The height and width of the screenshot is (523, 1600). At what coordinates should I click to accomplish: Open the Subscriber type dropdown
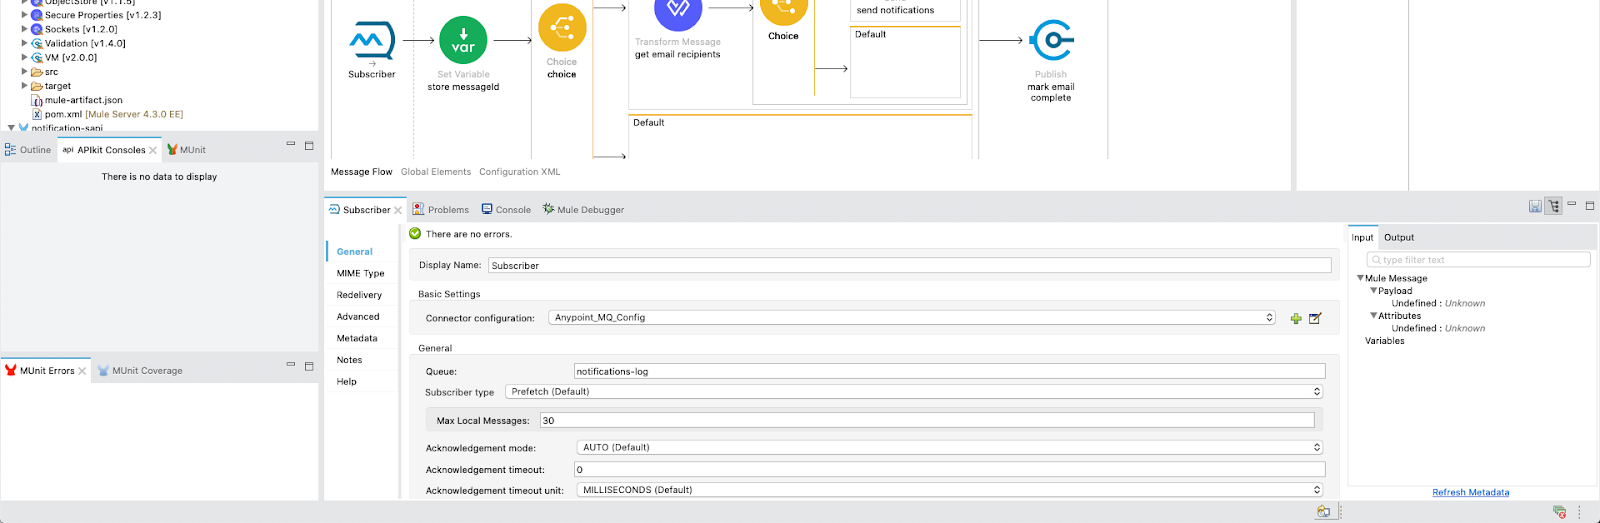[x=914, y=392]
